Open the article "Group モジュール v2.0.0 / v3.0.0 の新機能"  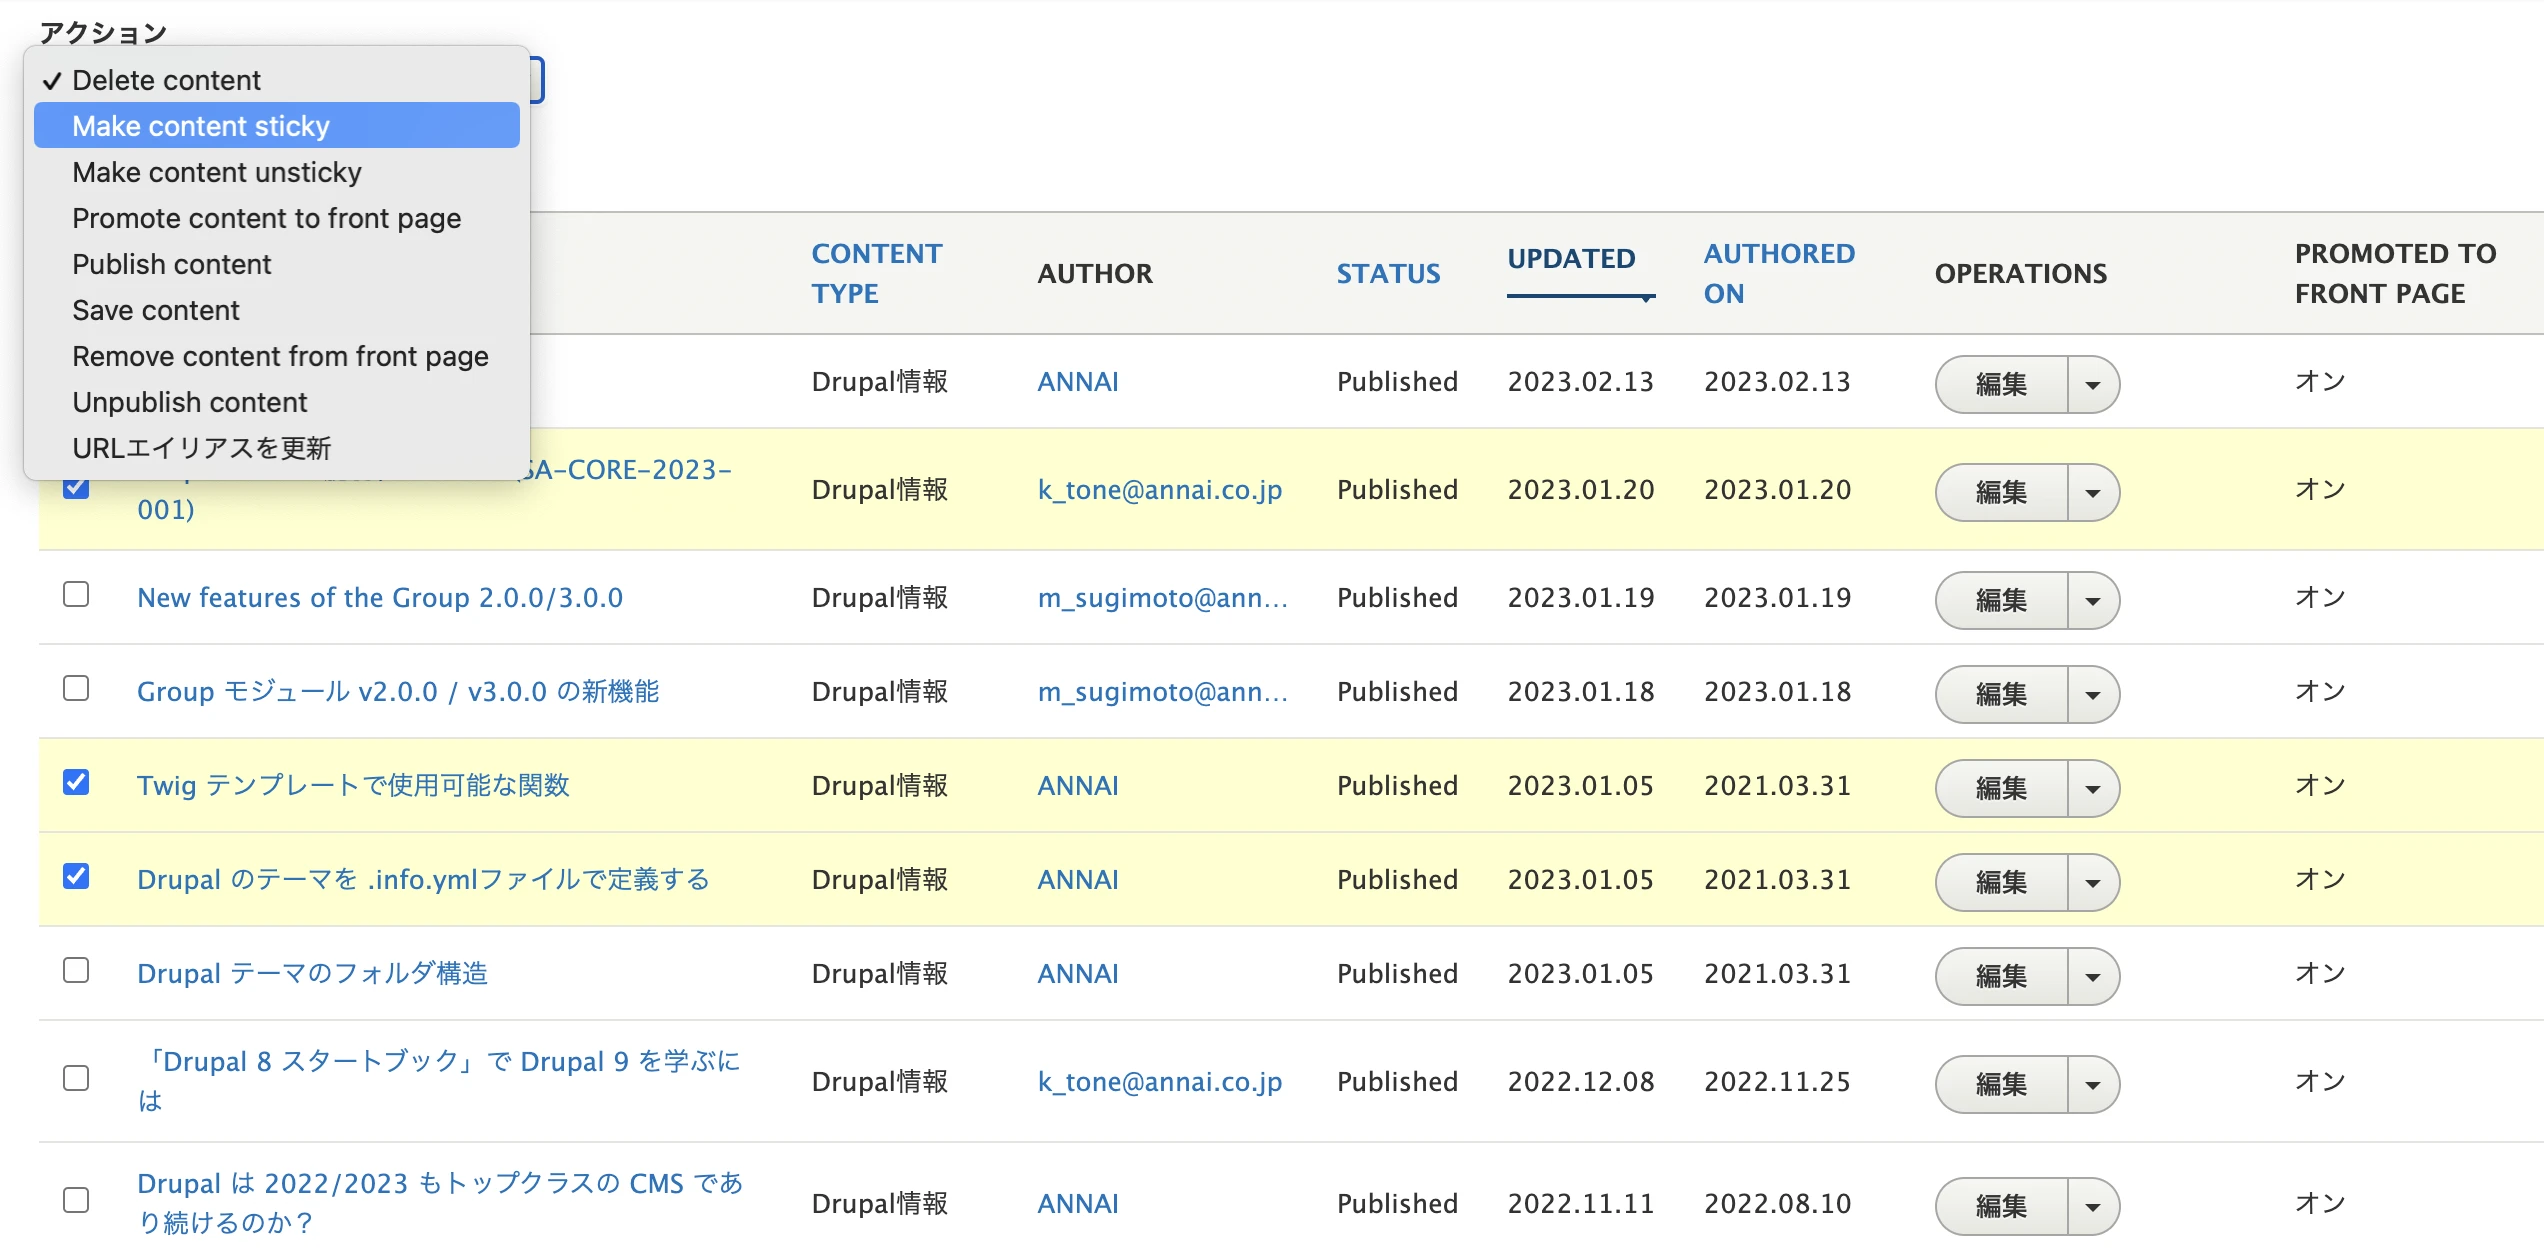(x=396, y=691)
